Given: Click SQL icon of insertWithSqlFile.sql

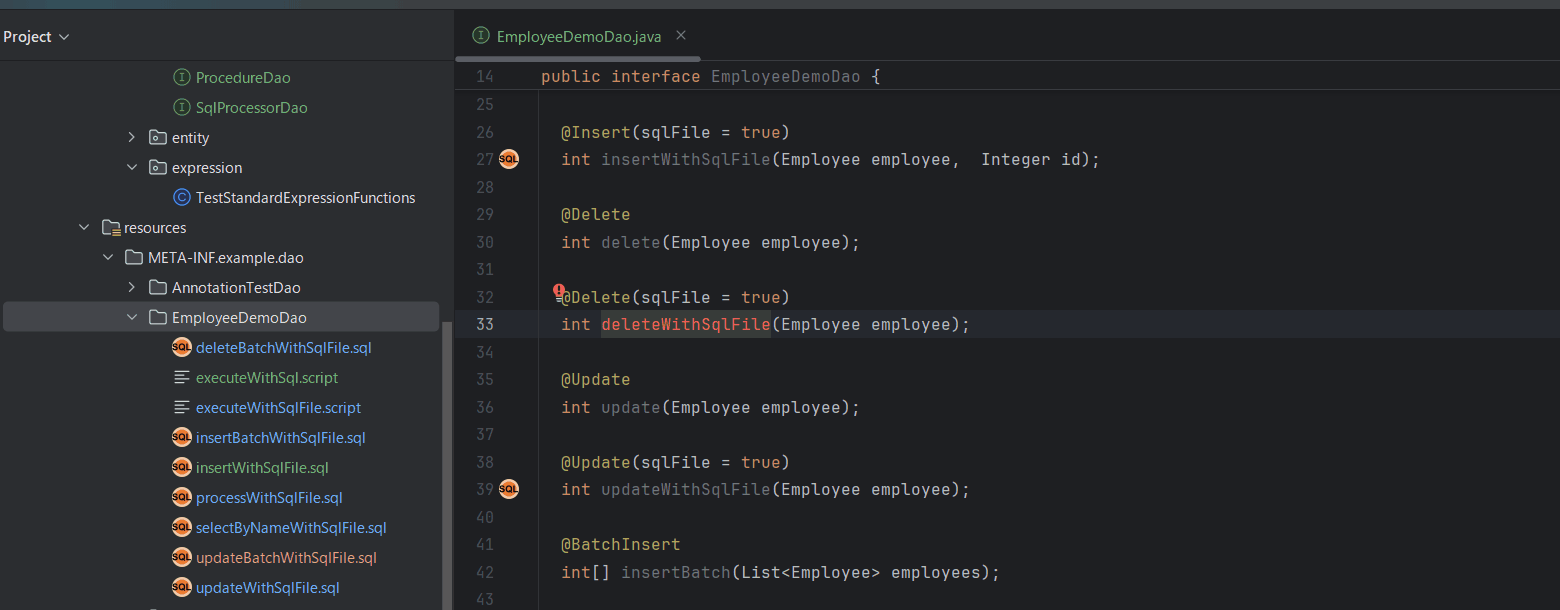Looking at the screenshot, I should tap(181, 467).
